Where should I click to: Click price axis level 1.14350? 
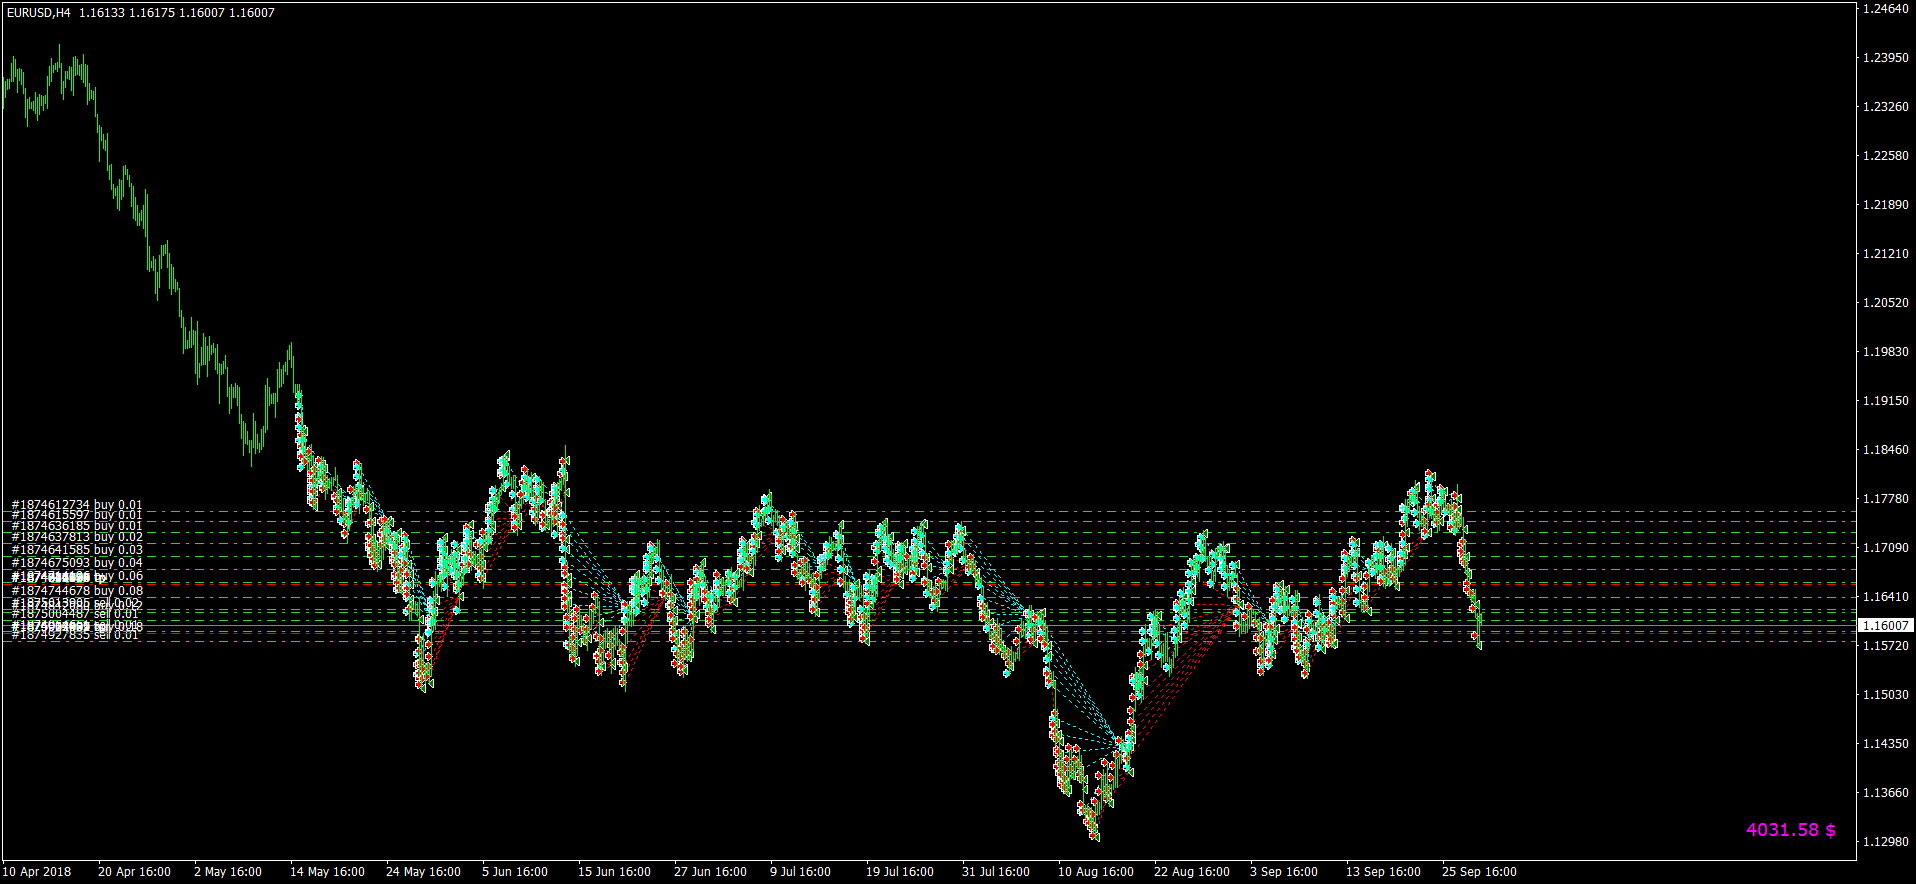coord(1885,744)
